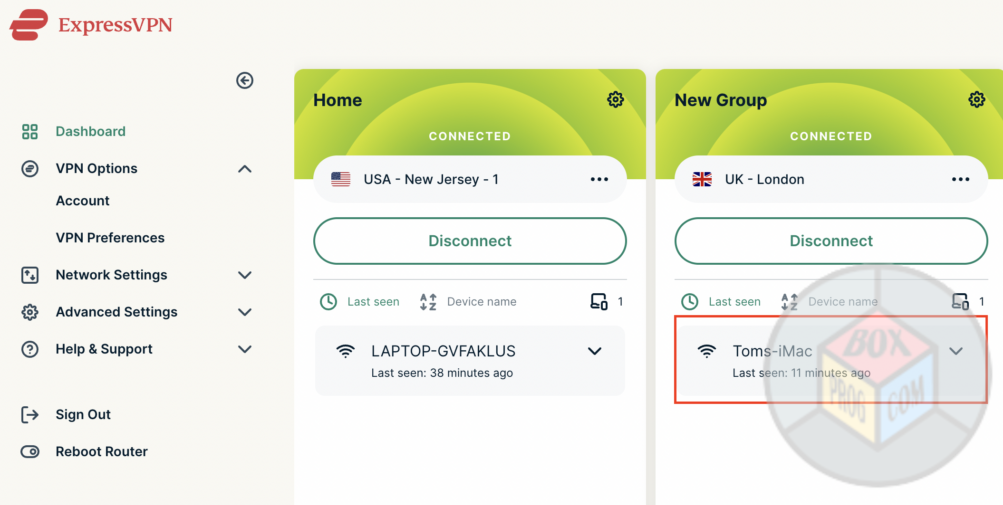
Task: Click the ExpressVPN logo
Action: (x=91, y=25)
